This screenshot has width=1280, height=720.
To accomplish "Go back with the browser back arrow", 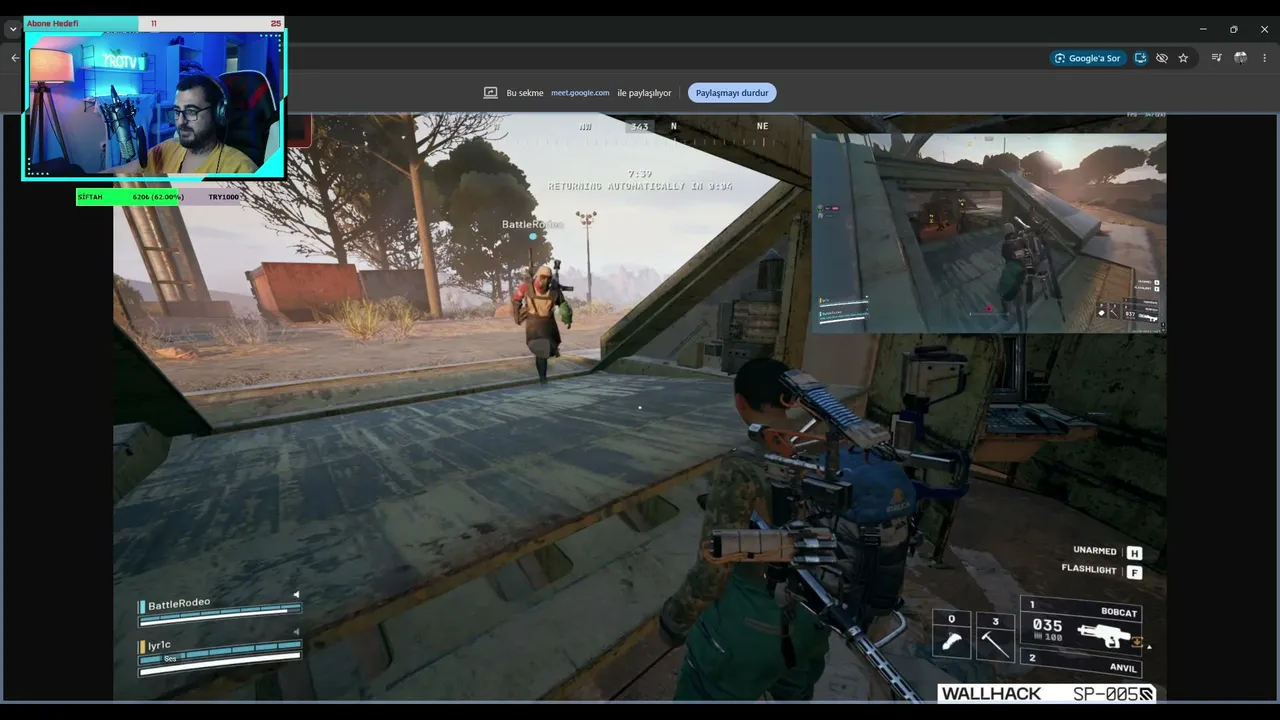I will [15, 58].
